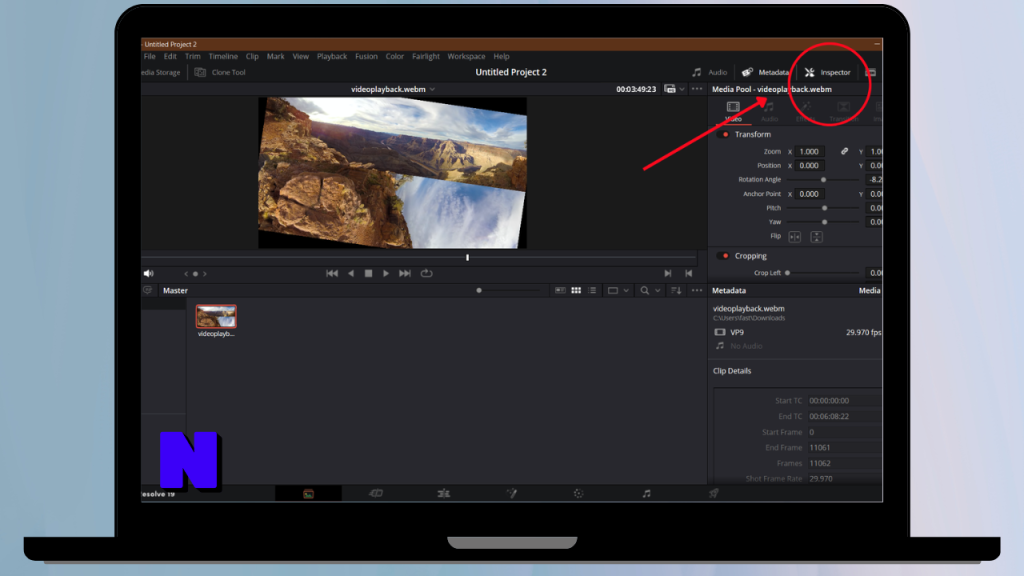Open the Fairlight page
Viewport: 1024px width, 576px height.
[647, 494]
